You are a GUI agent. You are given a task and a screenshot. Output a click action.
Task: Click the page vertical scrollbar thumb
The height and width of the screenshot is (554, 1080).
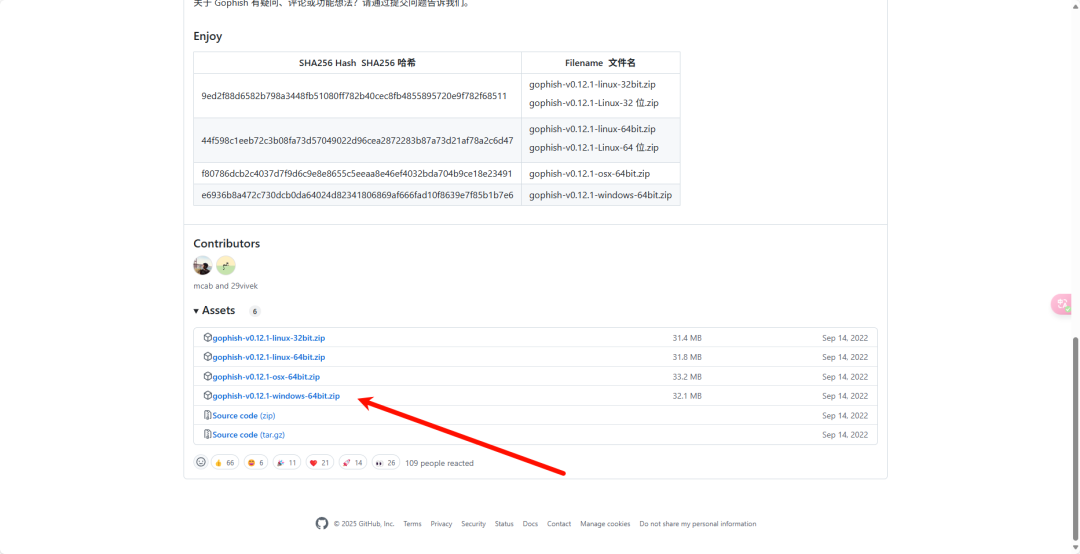[1075, 438]
